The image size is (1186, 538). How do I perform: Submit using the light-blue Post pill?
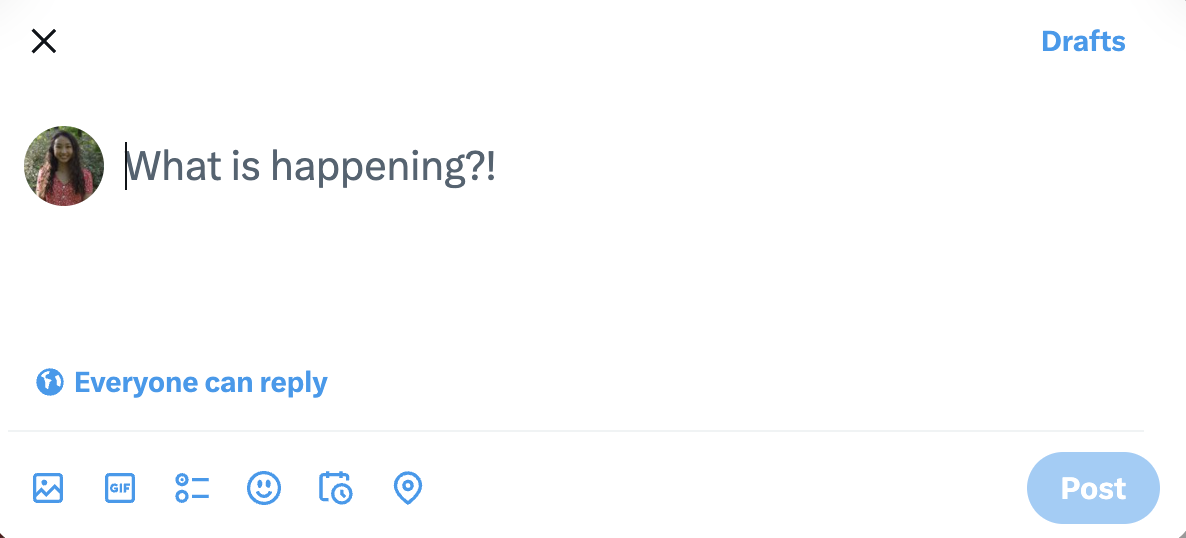click(x=1093, y=488)
